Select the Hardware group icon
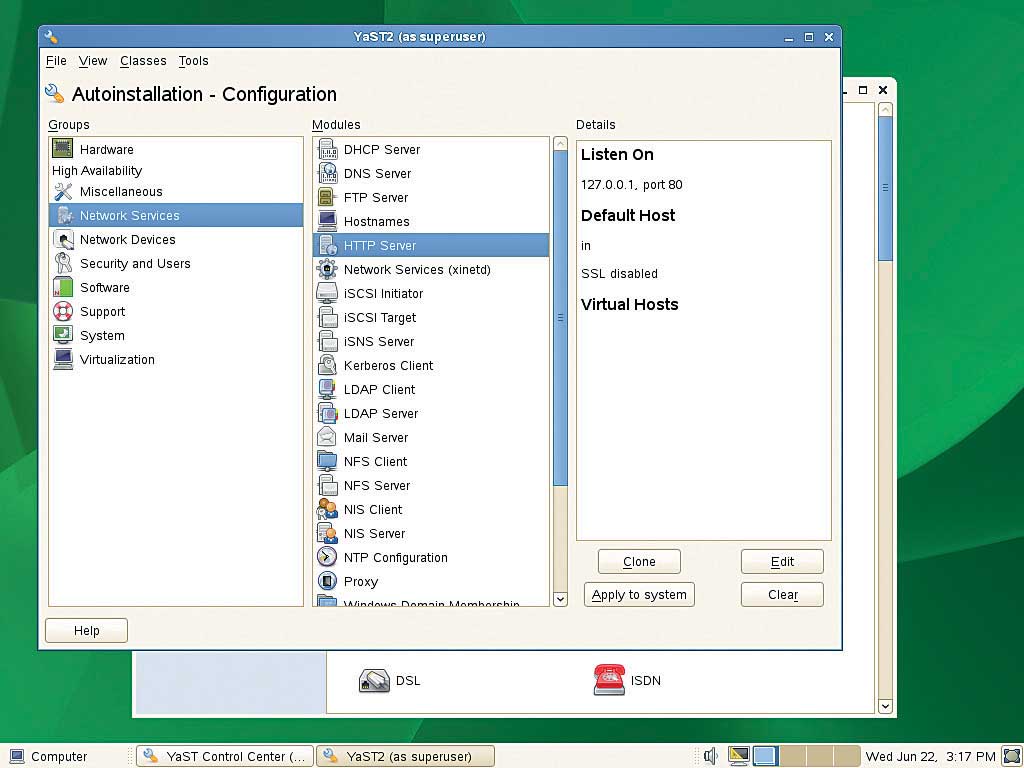Screen dimensions: 1024x768 (63, 149)
